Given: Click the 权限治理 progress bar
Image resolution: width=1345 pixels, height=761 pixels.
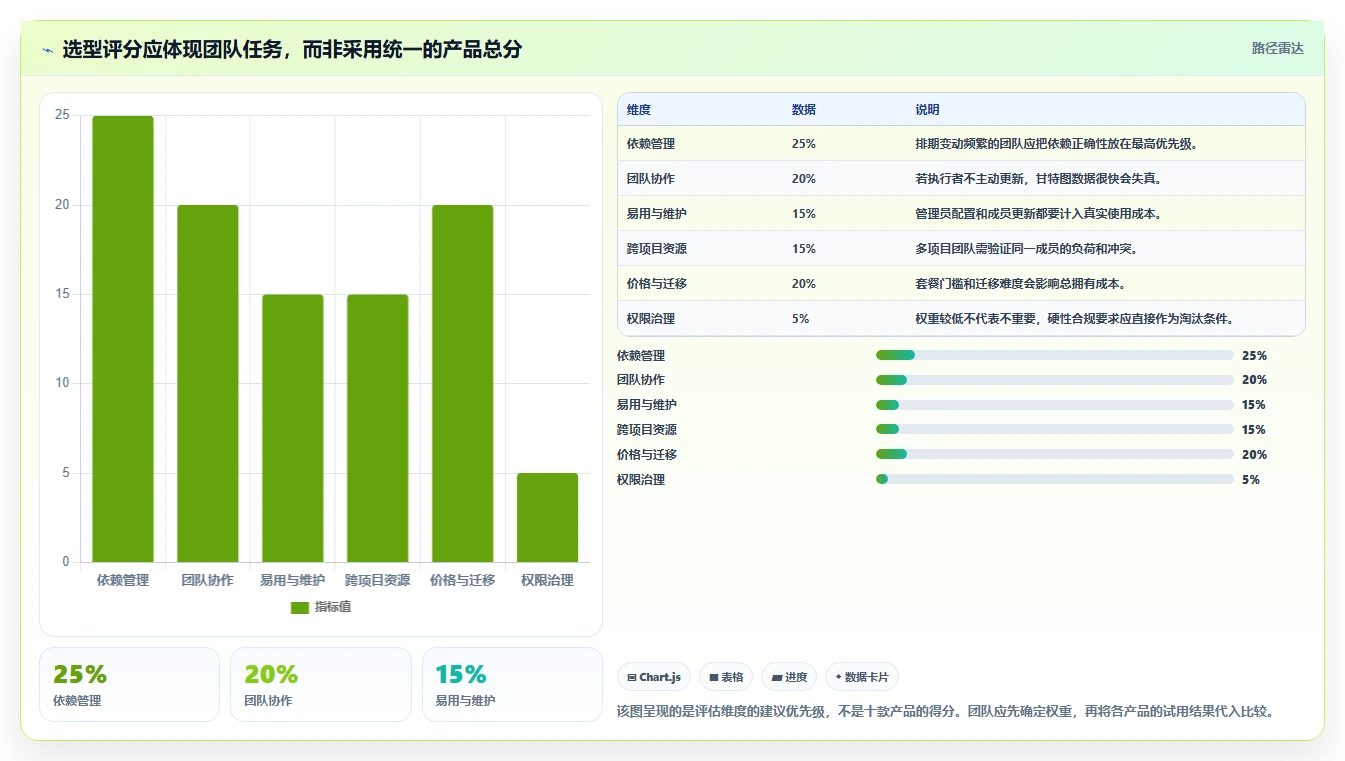Looking at the screenshot, I should tap(1055, 480).
